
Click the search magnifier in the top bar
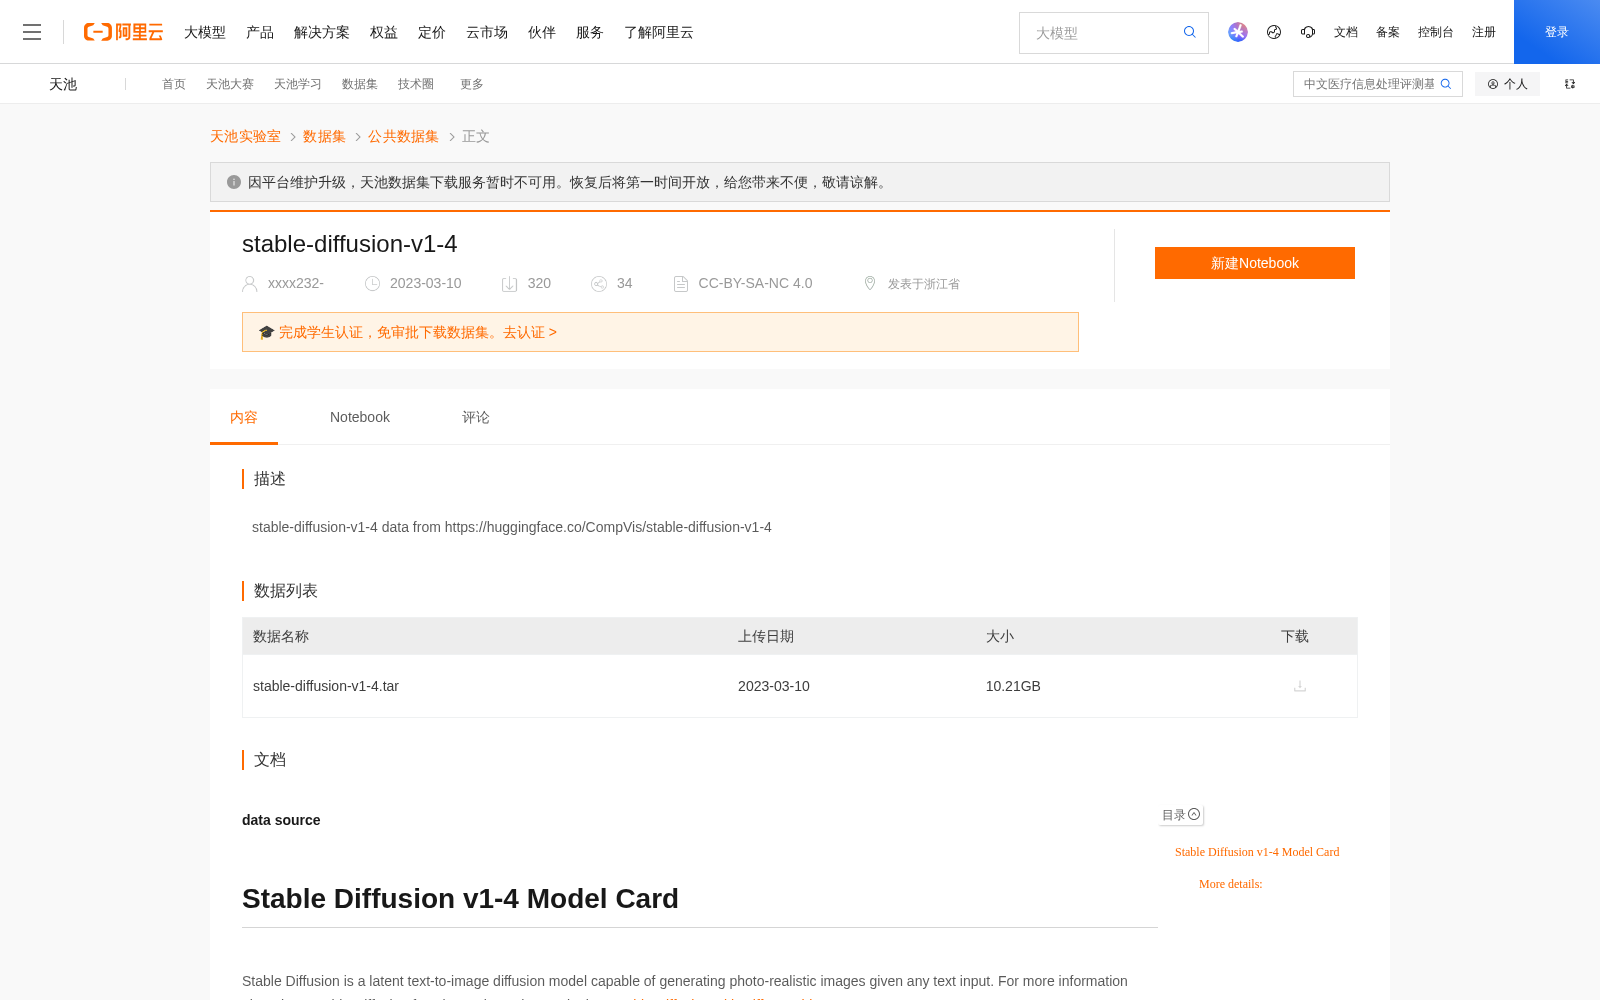click(x=1190, y=32)
